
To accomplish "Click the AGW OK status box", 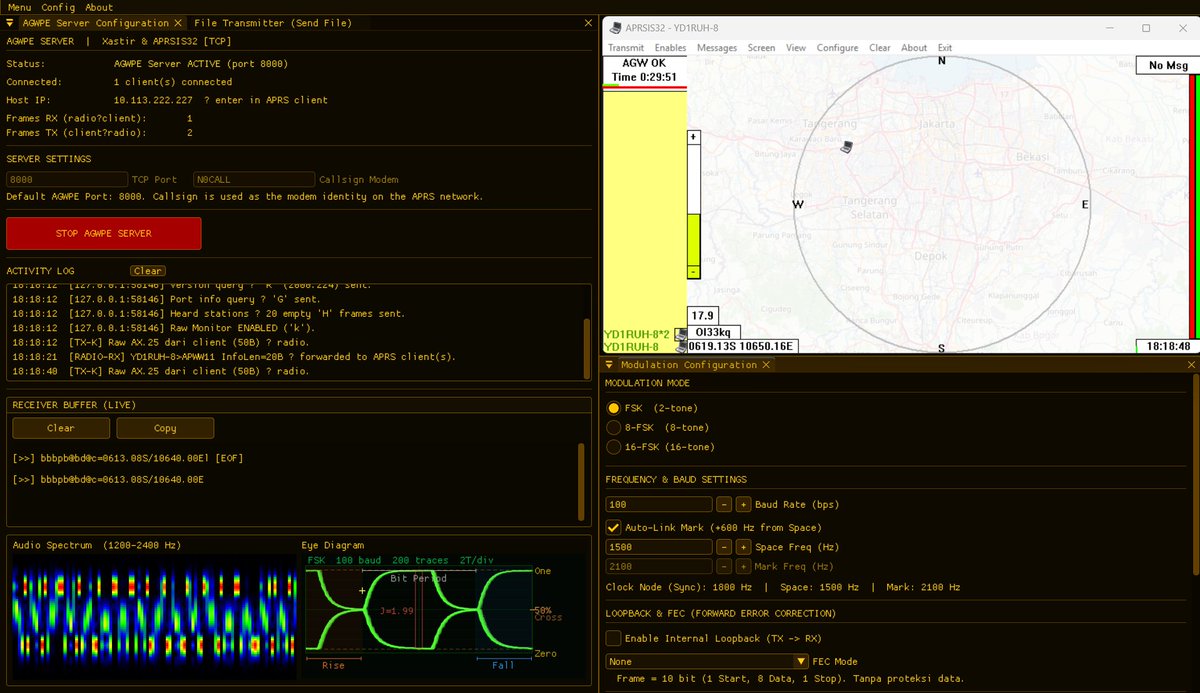I will click(644, 70).
